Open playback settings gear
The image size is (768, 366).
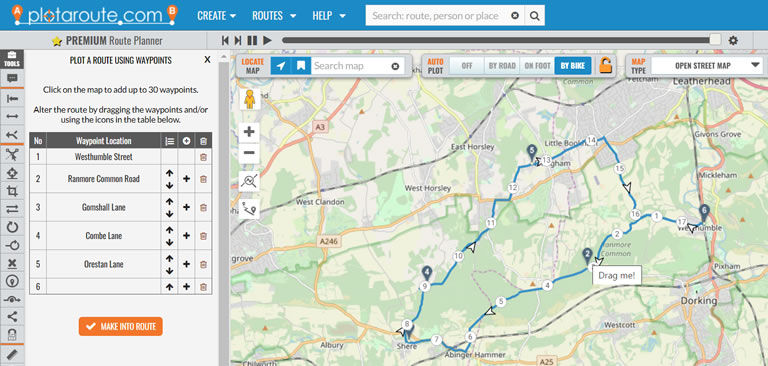(733, 41)
